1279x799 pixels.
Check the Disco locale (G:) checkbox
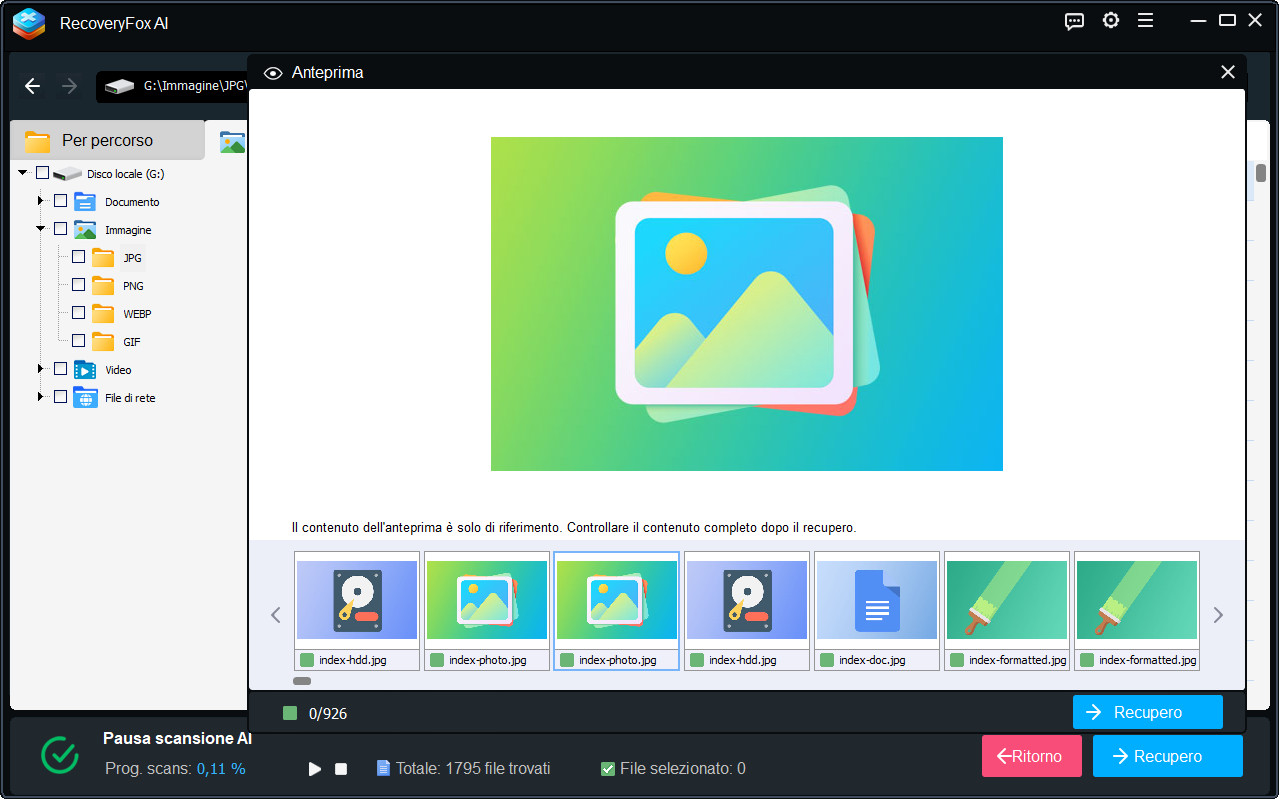[42, 173]
